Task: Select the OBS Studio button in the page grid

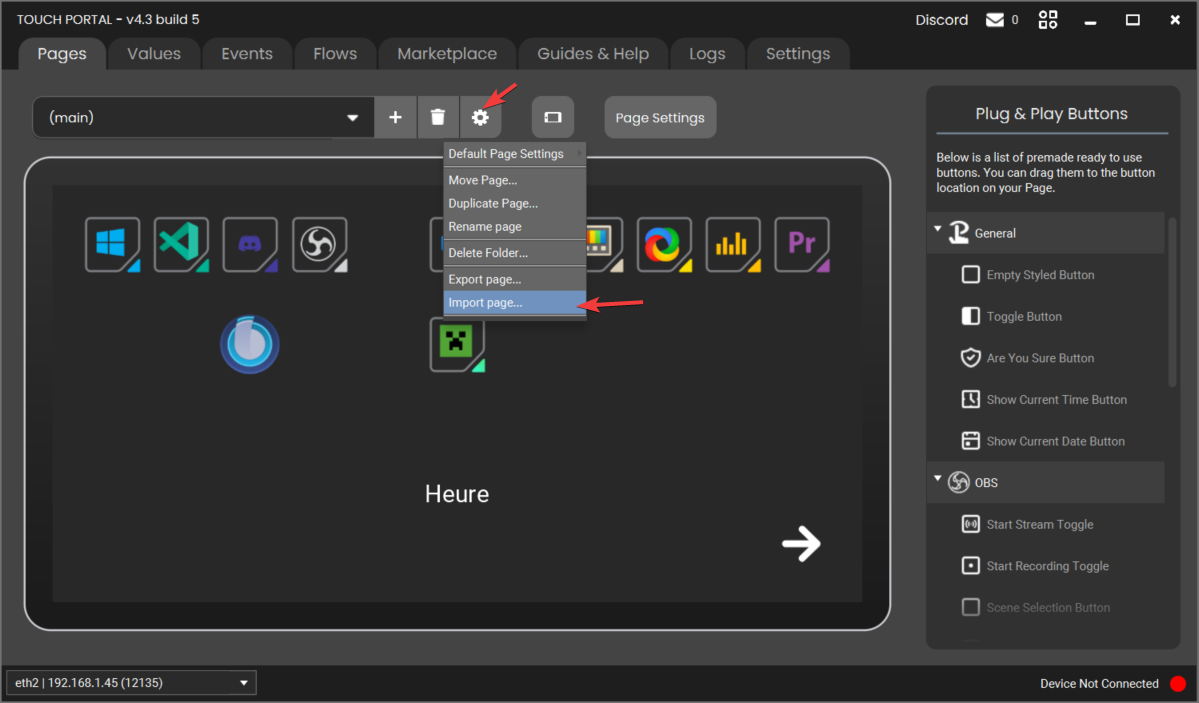Action: click(x=320, y=245)
